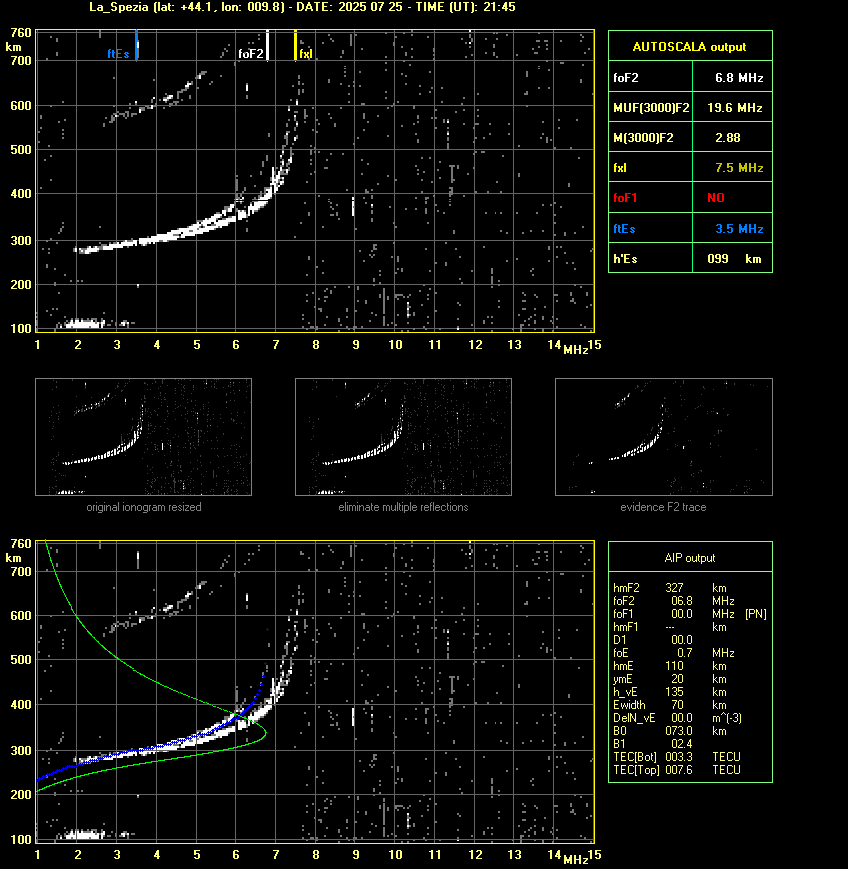Viewport: 848px width, 869px height.
Task: Click the '760' height label of the bottom ionogram
Action: pyautogui.click(x=21, y=544)
